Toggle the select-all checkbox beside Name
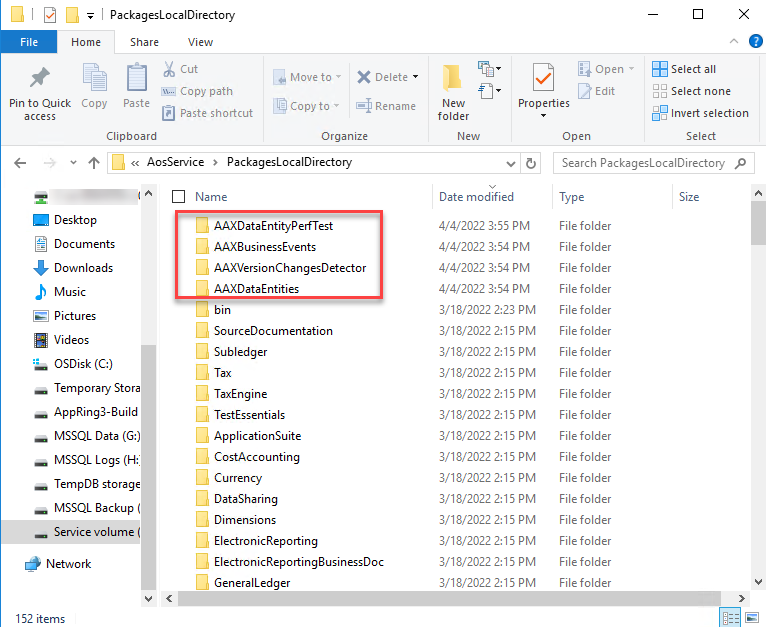The width and height of the screenshot is (766, 627). [179, 196]
